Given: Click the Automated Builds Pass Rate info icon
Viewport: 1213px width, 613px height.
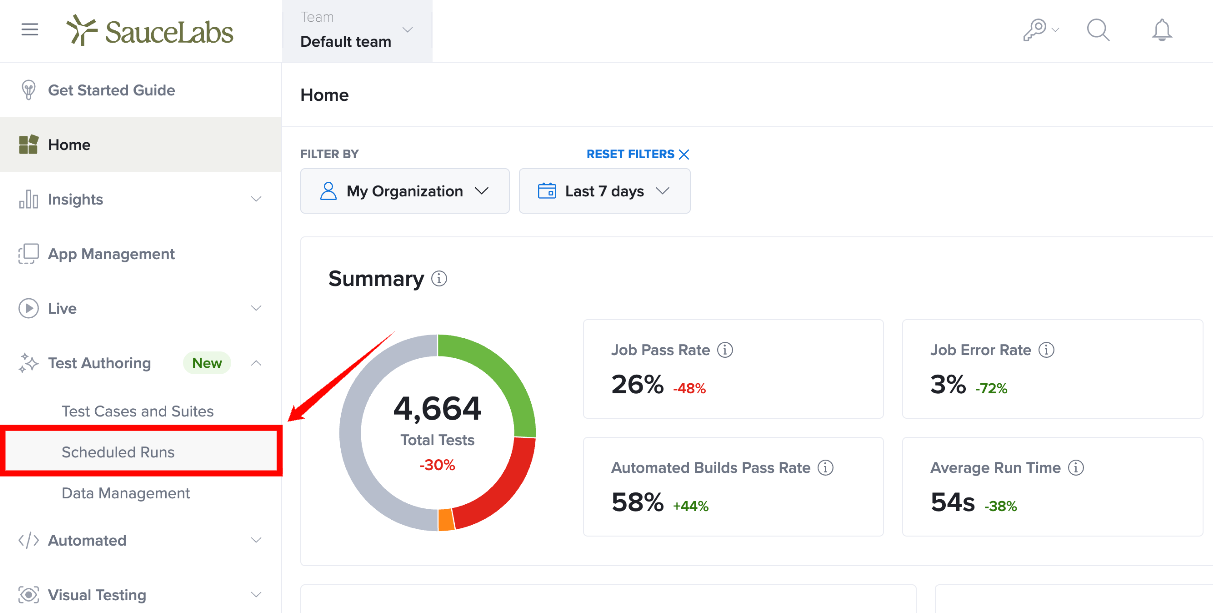Looking at the screenshot, I should [826, 468].
